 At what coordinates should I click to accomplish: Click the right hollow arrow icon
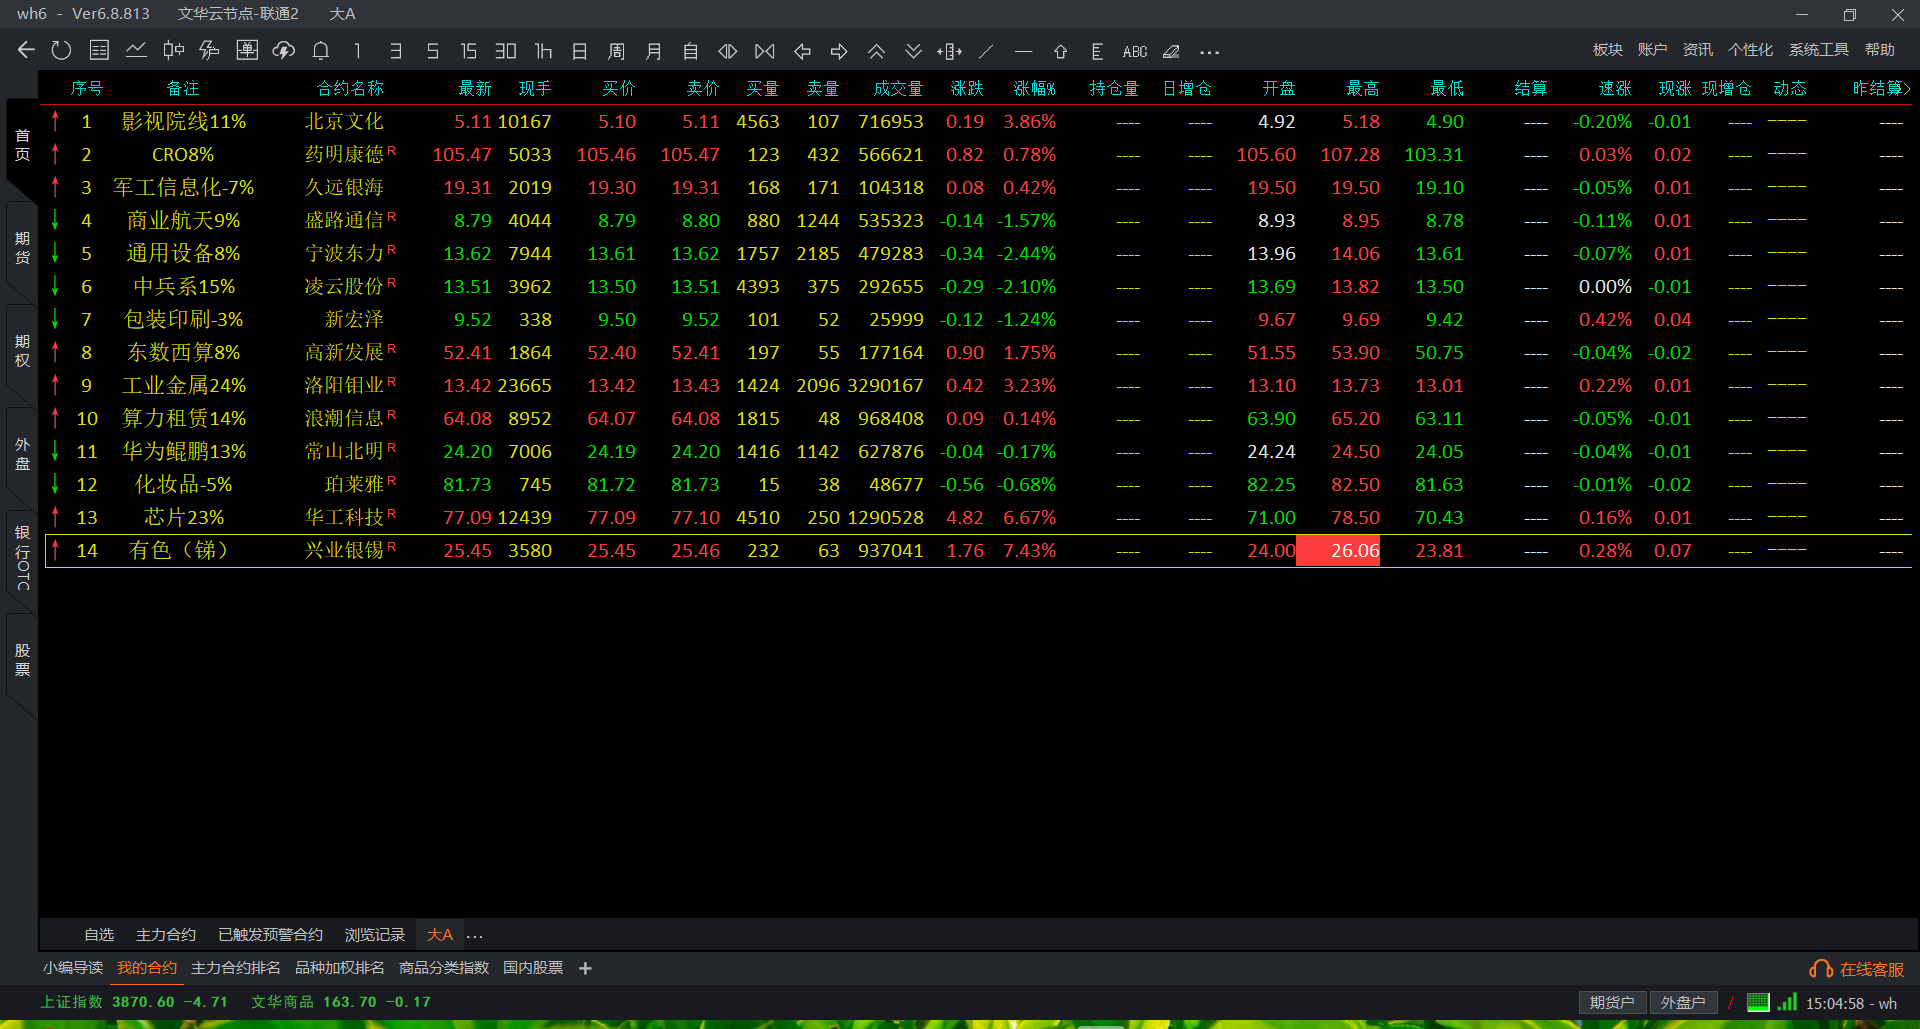coord(839,51)
